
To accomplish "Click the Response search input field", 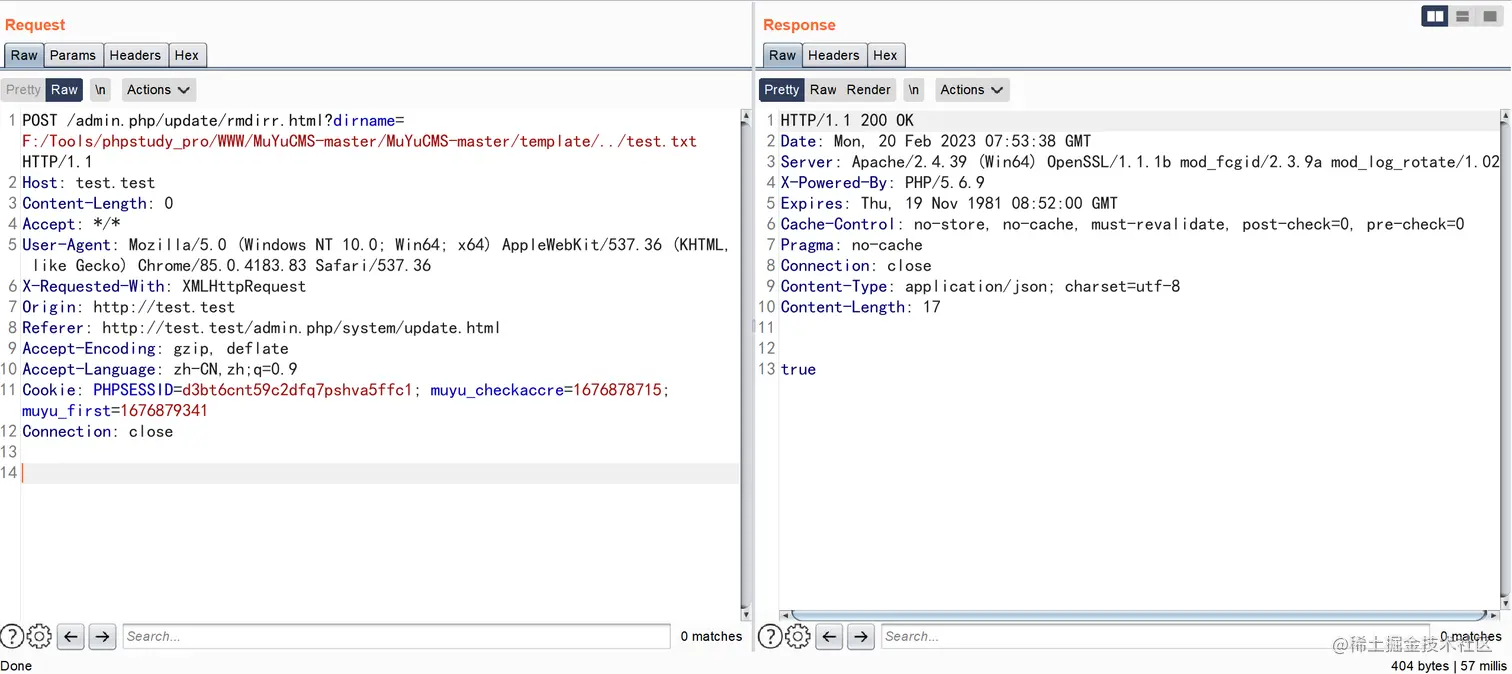I will (1155, 636).
